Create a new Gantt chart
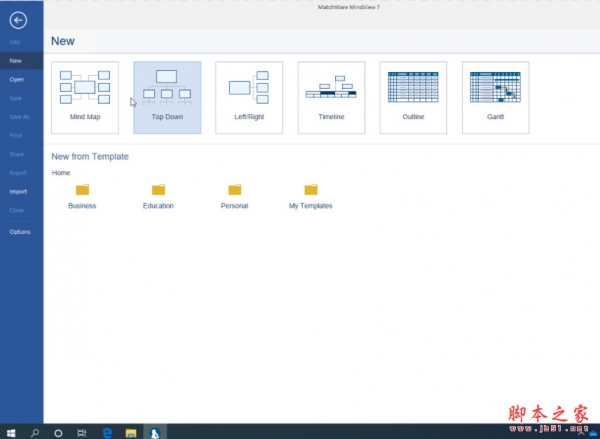600x439 pixels. (496, 98)
